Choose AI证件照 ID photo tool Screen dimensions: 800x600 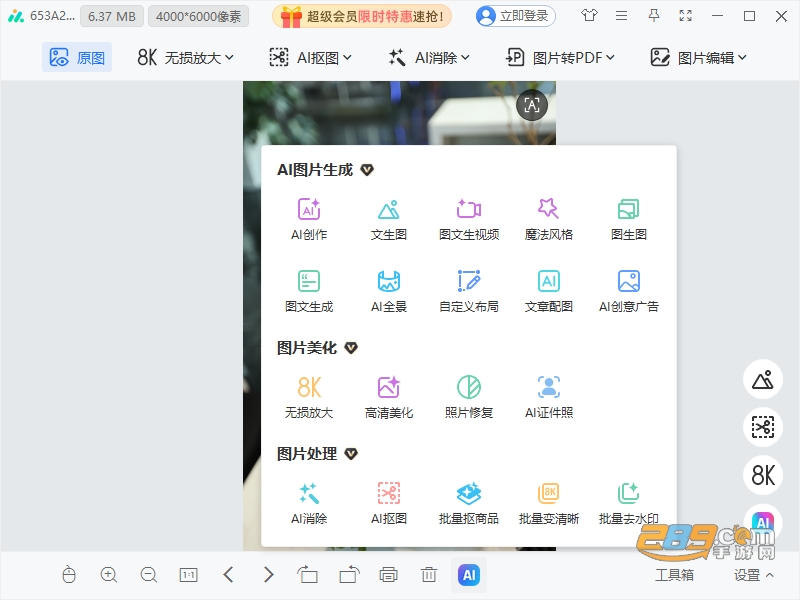click(548, 397)
